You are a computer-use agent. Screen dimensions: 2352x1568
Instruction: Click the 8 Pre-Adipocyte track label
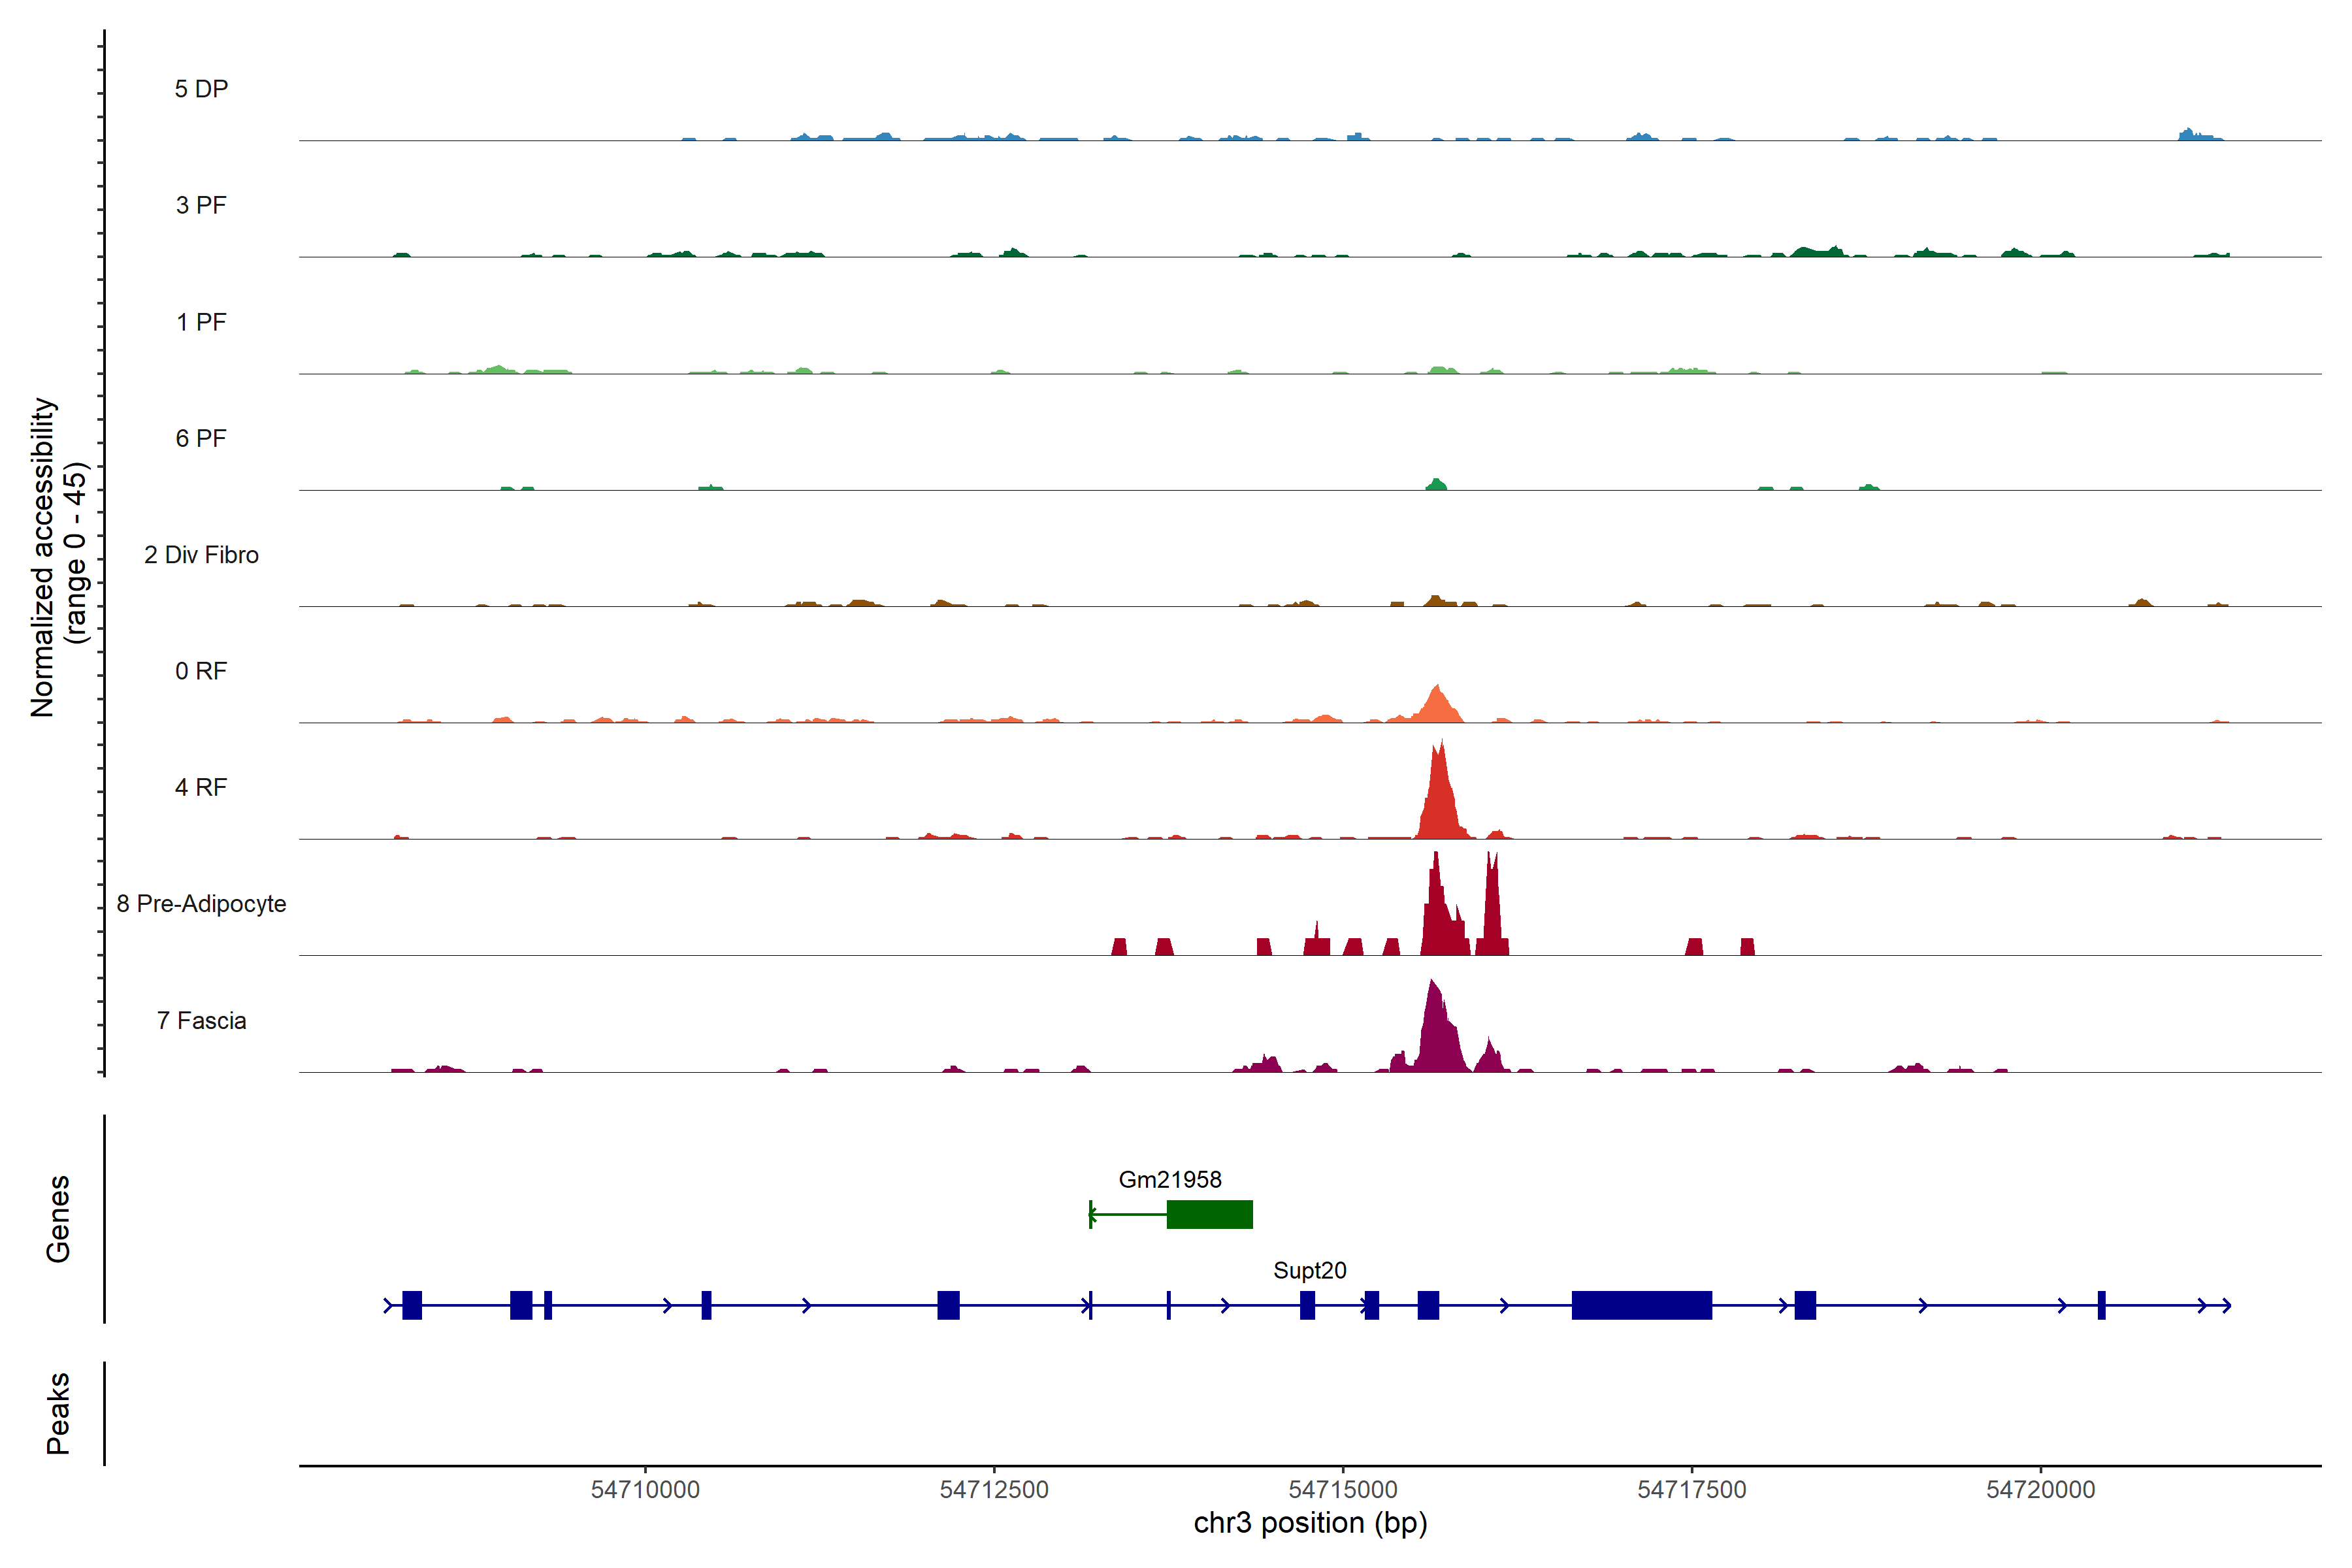pyautogui.click(x=201, y=904)
